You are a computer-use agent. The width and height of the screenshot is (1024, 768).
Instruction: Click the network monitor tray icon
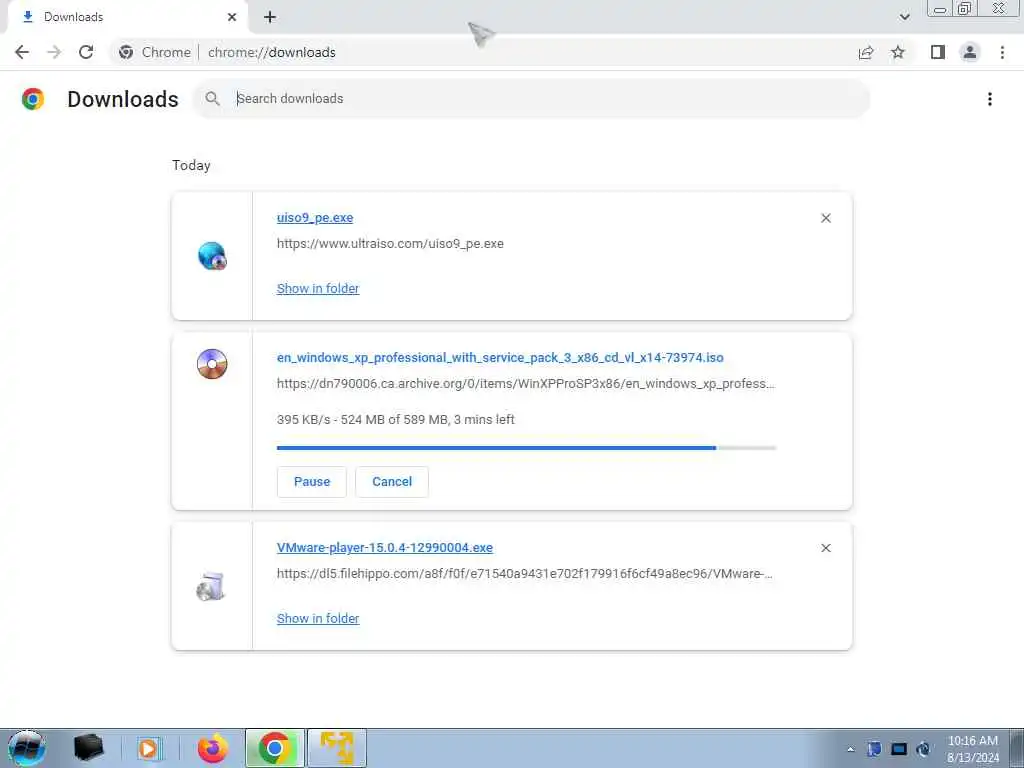tap(899, 749)
